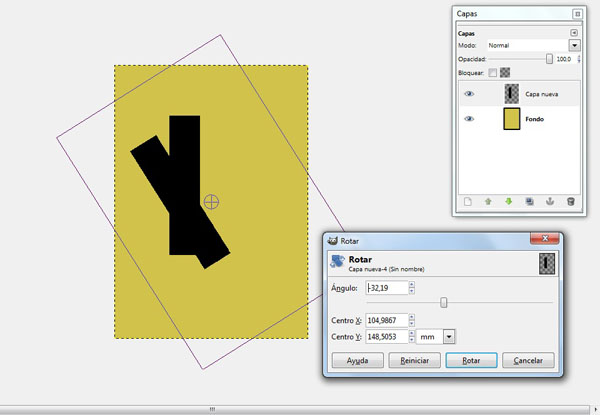Lower the layer with green down arrow

coord(508,201)
